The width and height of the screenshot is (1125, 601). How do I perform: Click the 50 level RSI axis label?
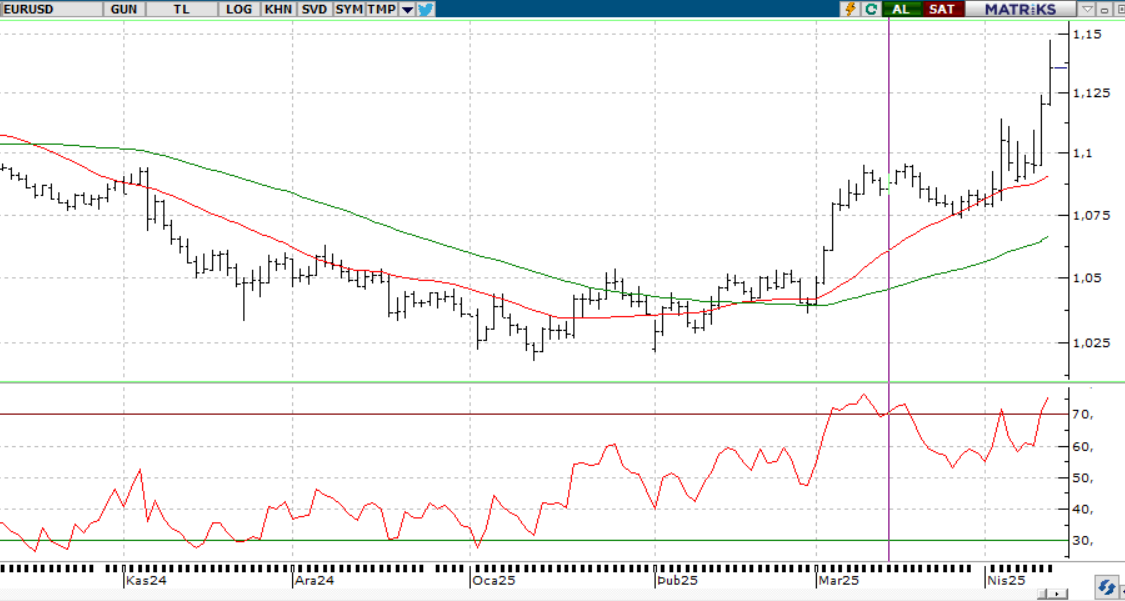(x=1083, y=478)
